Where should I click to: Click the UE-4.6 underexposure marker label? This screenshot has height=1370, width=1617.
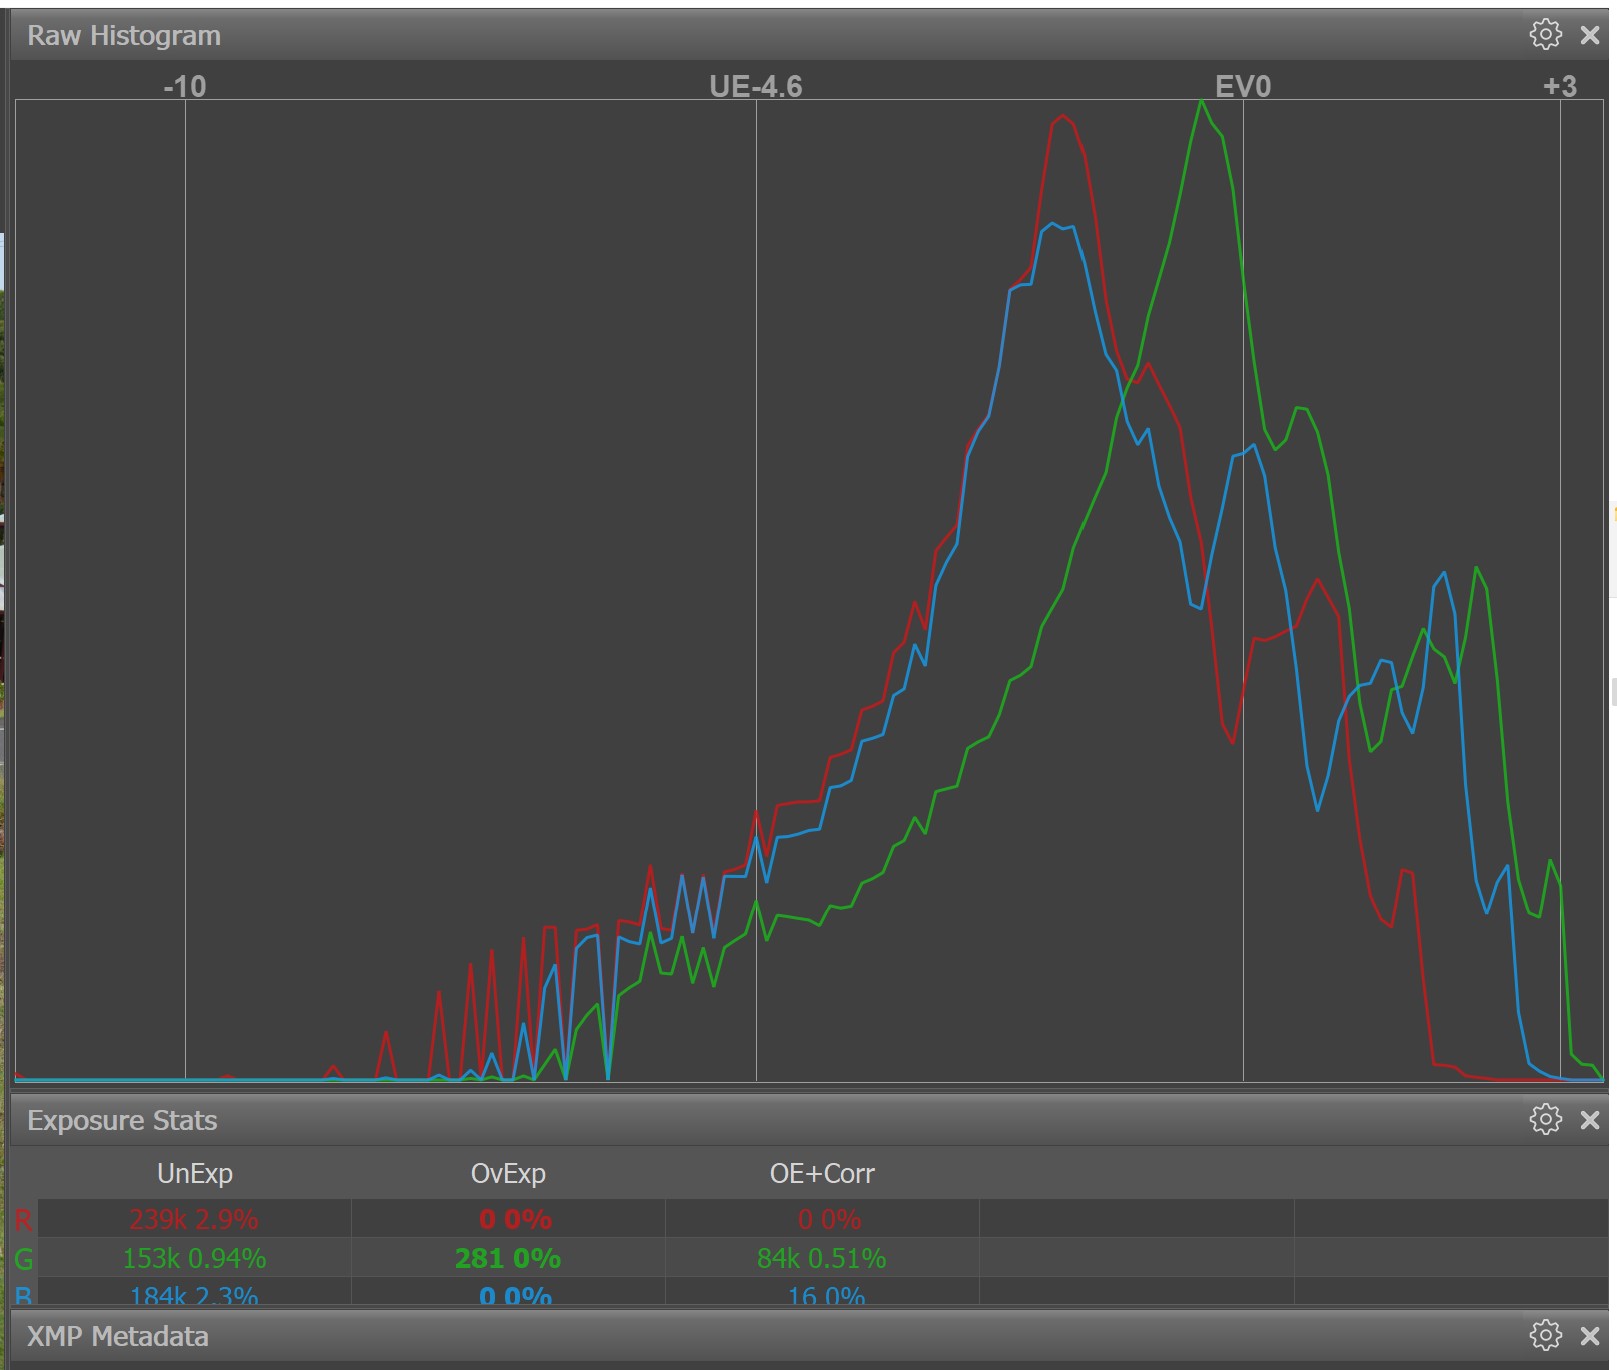click(x=755, y=87)
